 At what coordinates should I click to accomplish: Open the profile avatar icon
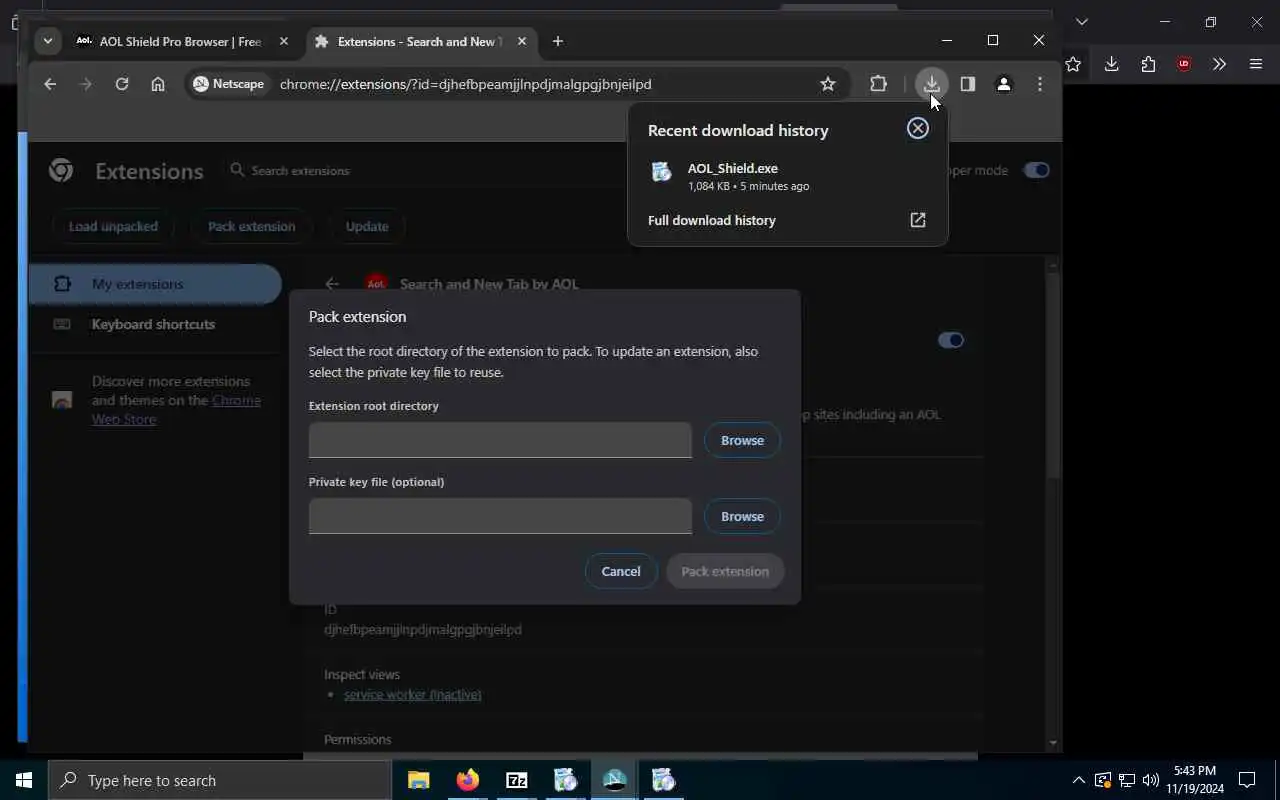(1003, 84)
